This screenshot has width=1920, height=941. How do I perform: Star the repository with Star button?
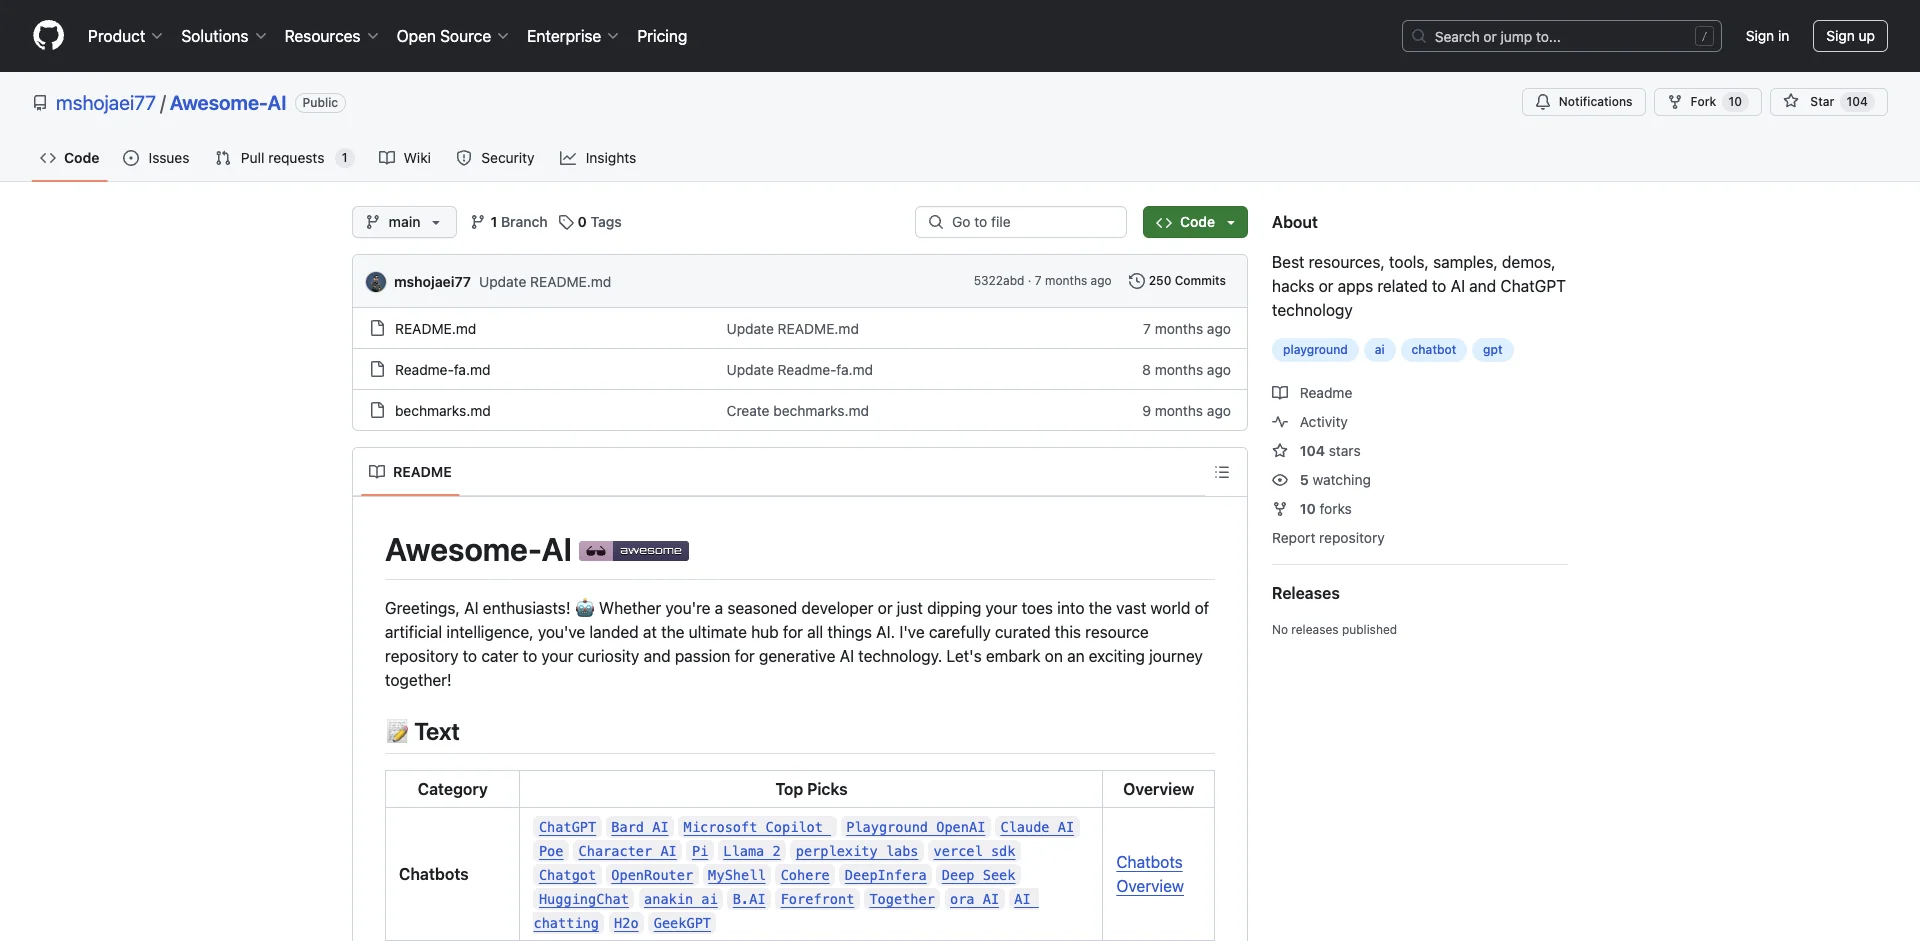click(1828, 102)
